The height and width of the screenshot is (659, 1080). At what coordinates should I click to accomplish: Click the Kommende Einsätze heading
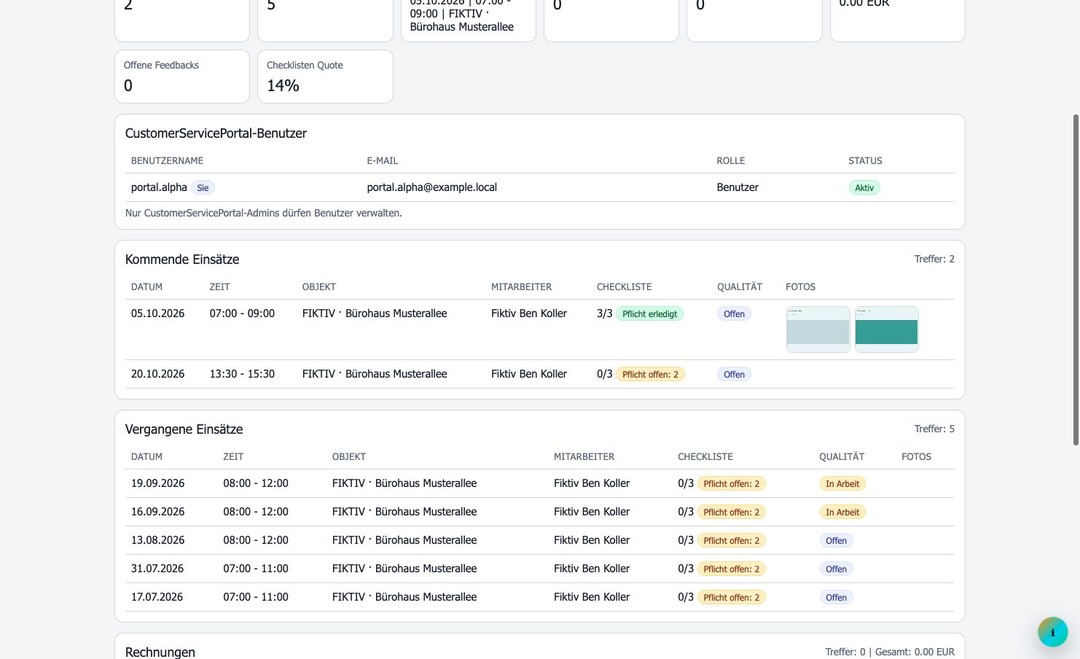pyautogui.click(x=182, y=259)
